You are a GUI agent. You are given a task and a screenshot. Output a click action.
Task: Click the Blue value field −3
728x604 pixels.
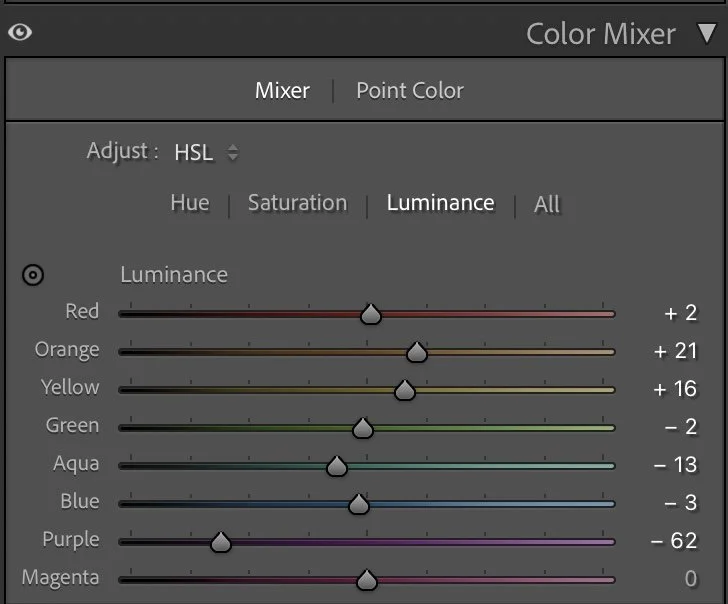[x=681, y=503]
